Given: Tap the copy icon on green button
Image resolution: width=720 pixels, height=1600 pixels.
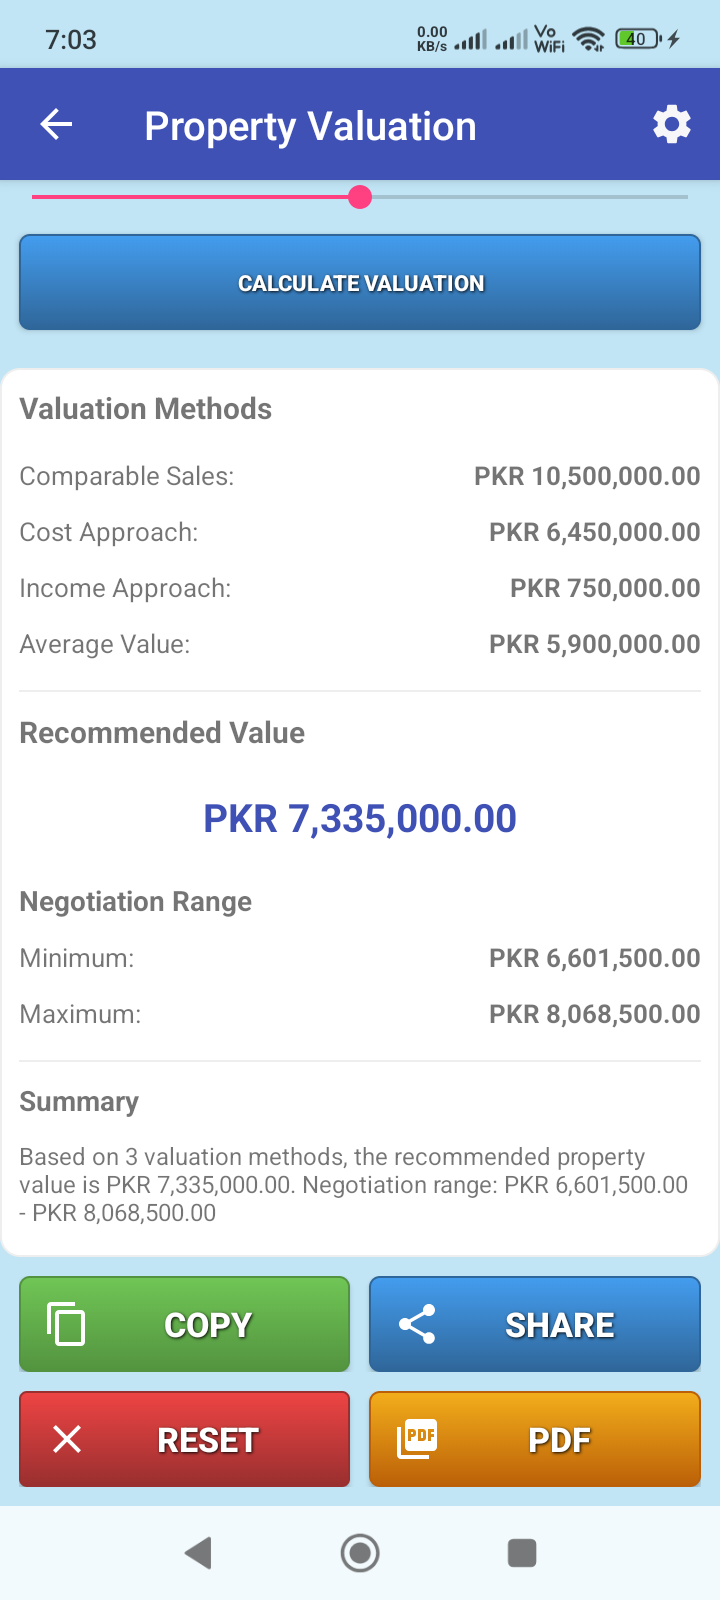Looking at the screenshot, I should tap(66, 1324).
